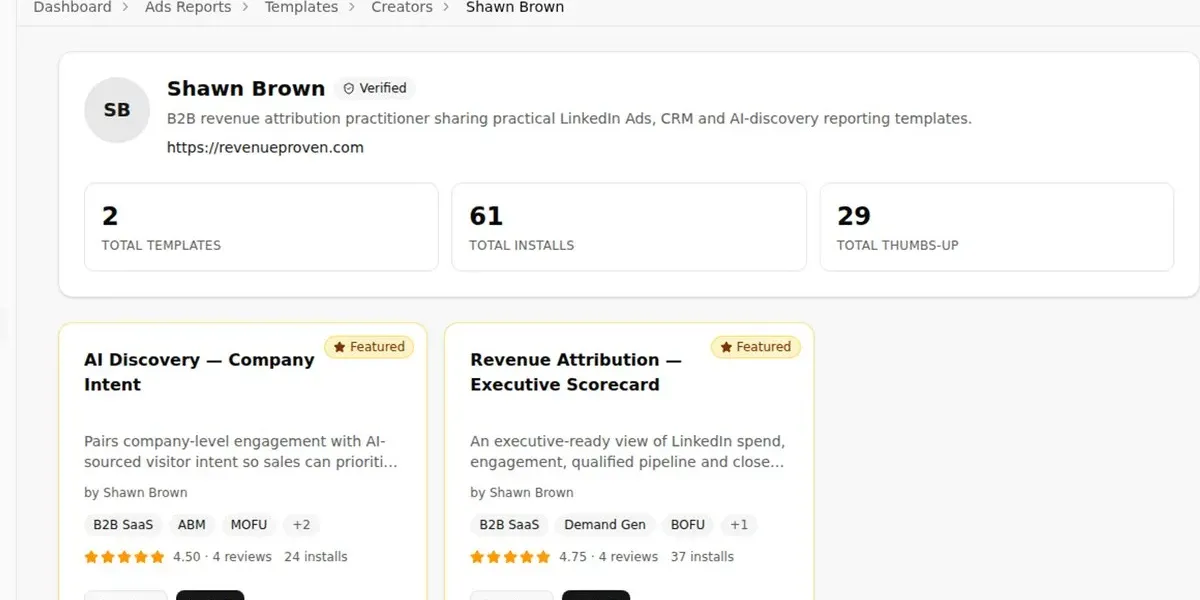Select the BOFU tag

688,525
